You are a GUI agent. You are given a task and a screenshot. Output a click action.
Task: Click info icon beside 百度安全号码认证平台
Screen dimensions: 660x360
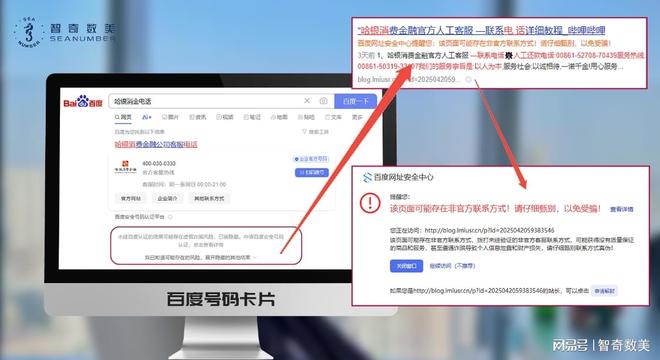(170, 217)
